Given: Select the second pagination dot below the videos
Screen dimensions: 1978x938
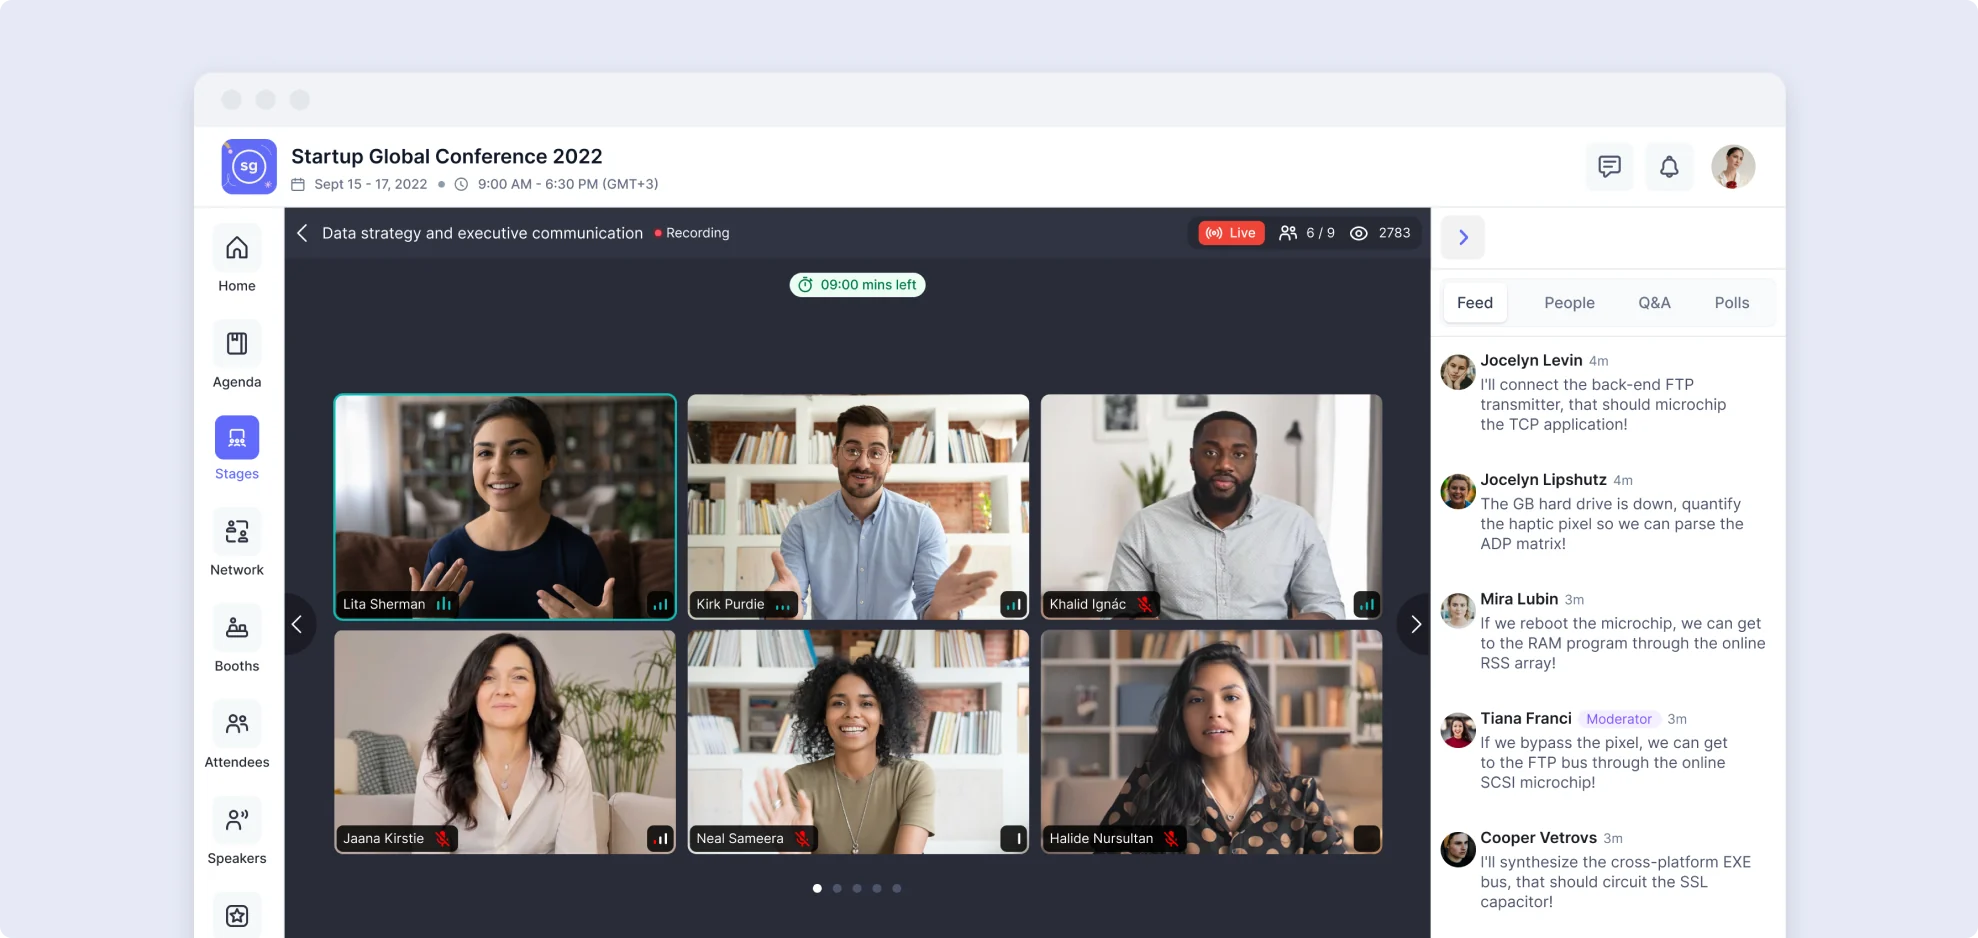Looking at the screenshot, I should click(837, 888).
